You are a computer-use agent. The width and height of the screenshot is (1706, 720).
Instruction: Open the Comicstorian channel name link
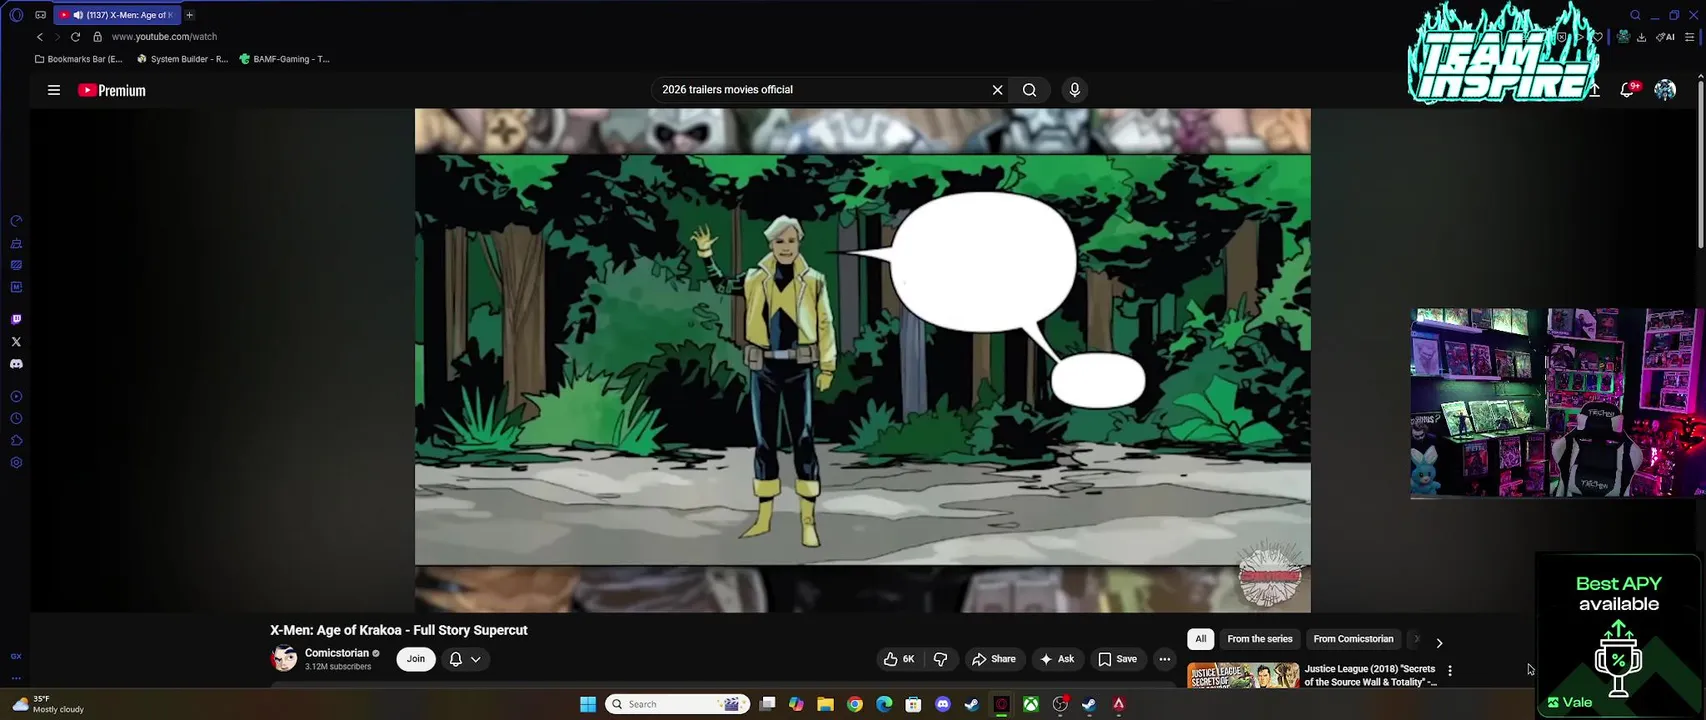[x=337, y=653]
